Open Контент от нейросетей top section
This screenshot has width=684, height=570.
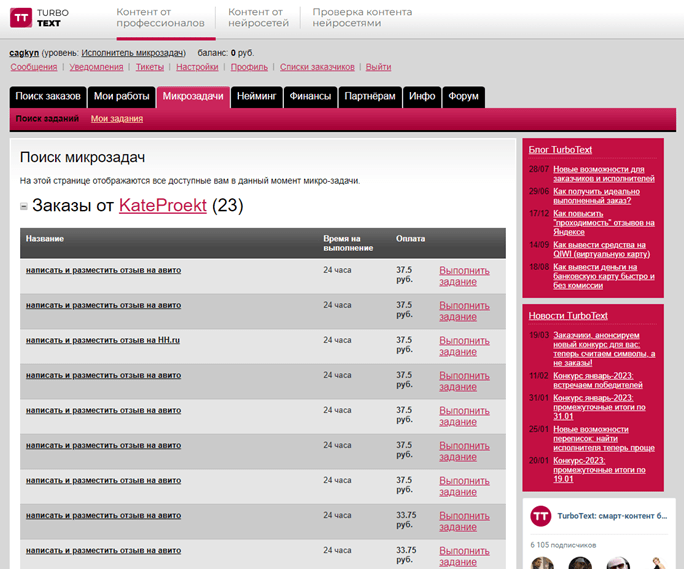(258, 18)
